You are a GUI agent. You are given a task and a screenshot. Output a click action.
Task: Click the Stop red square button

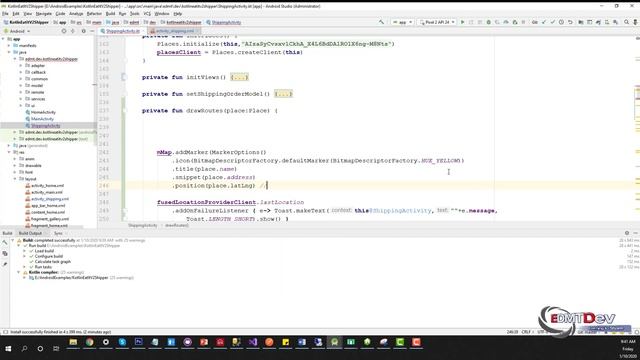pos(523,22)
